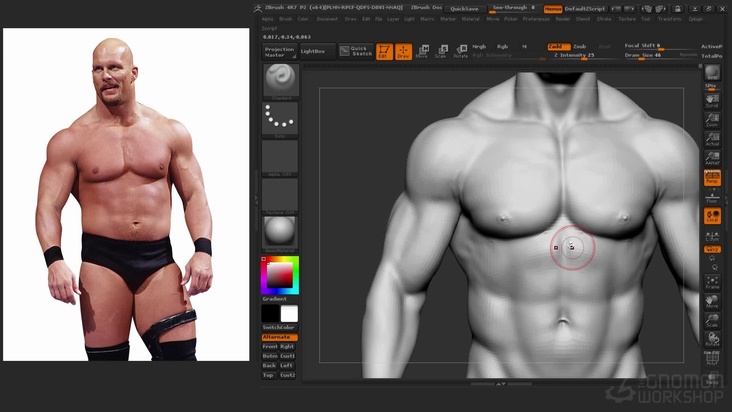
Task: Open the stroke type dots selector
Action: pyautogui.click(x=280, y=119)
